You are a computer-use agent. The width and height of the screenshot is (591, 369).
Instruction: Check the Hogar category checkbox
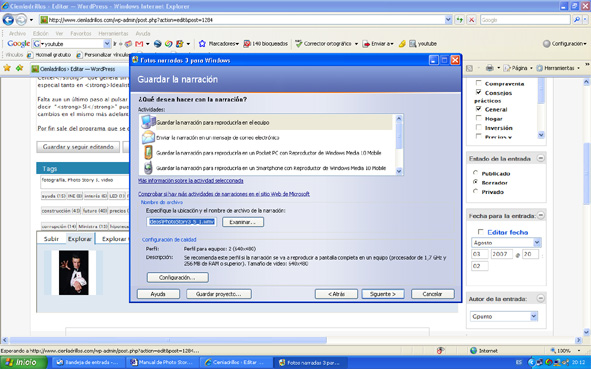click(x=479, y=118)
